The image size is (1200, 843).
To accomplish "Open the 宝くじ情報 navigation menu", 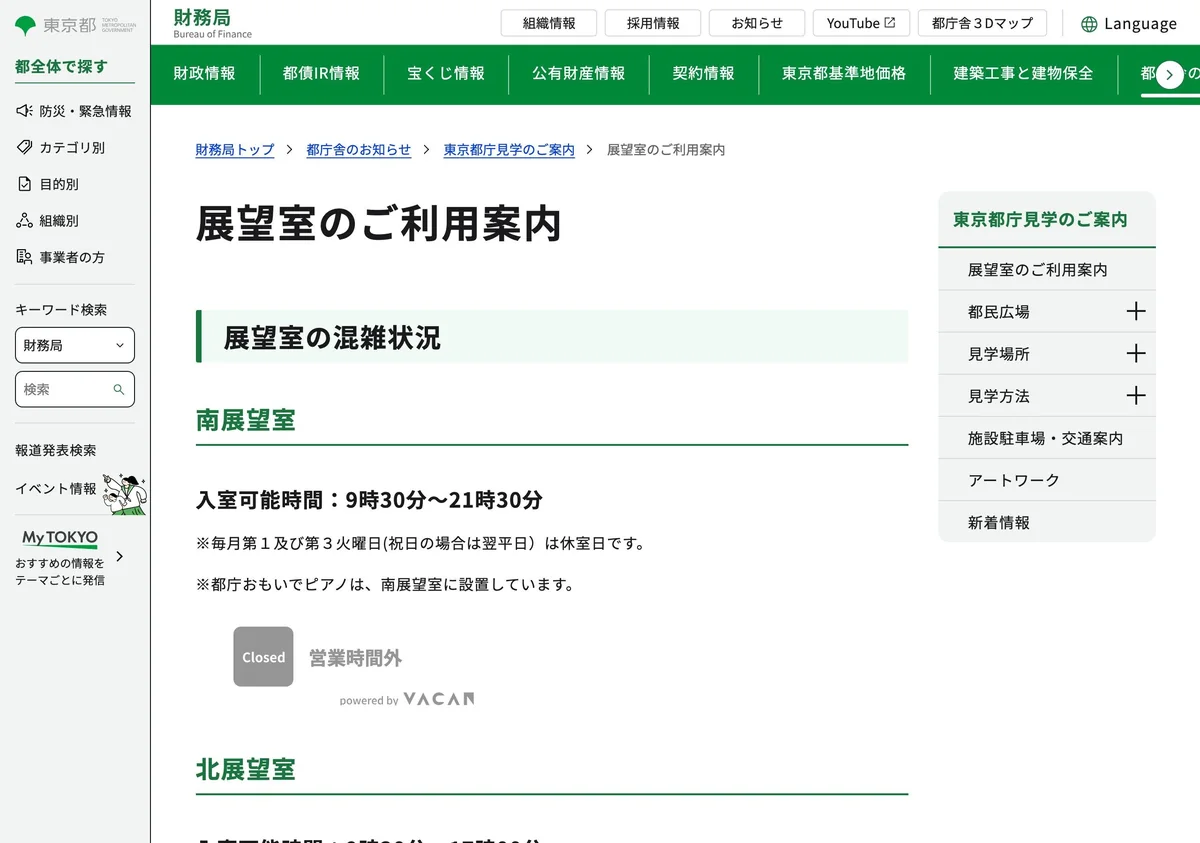I will [x=446, y=74].
